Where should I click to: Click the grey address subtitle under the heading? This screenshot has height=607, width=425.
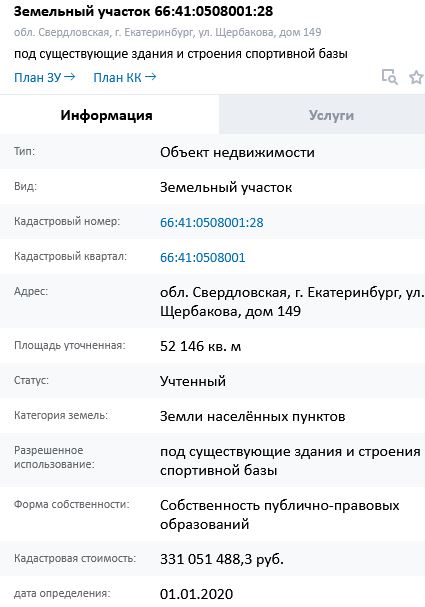pos(168,32)
